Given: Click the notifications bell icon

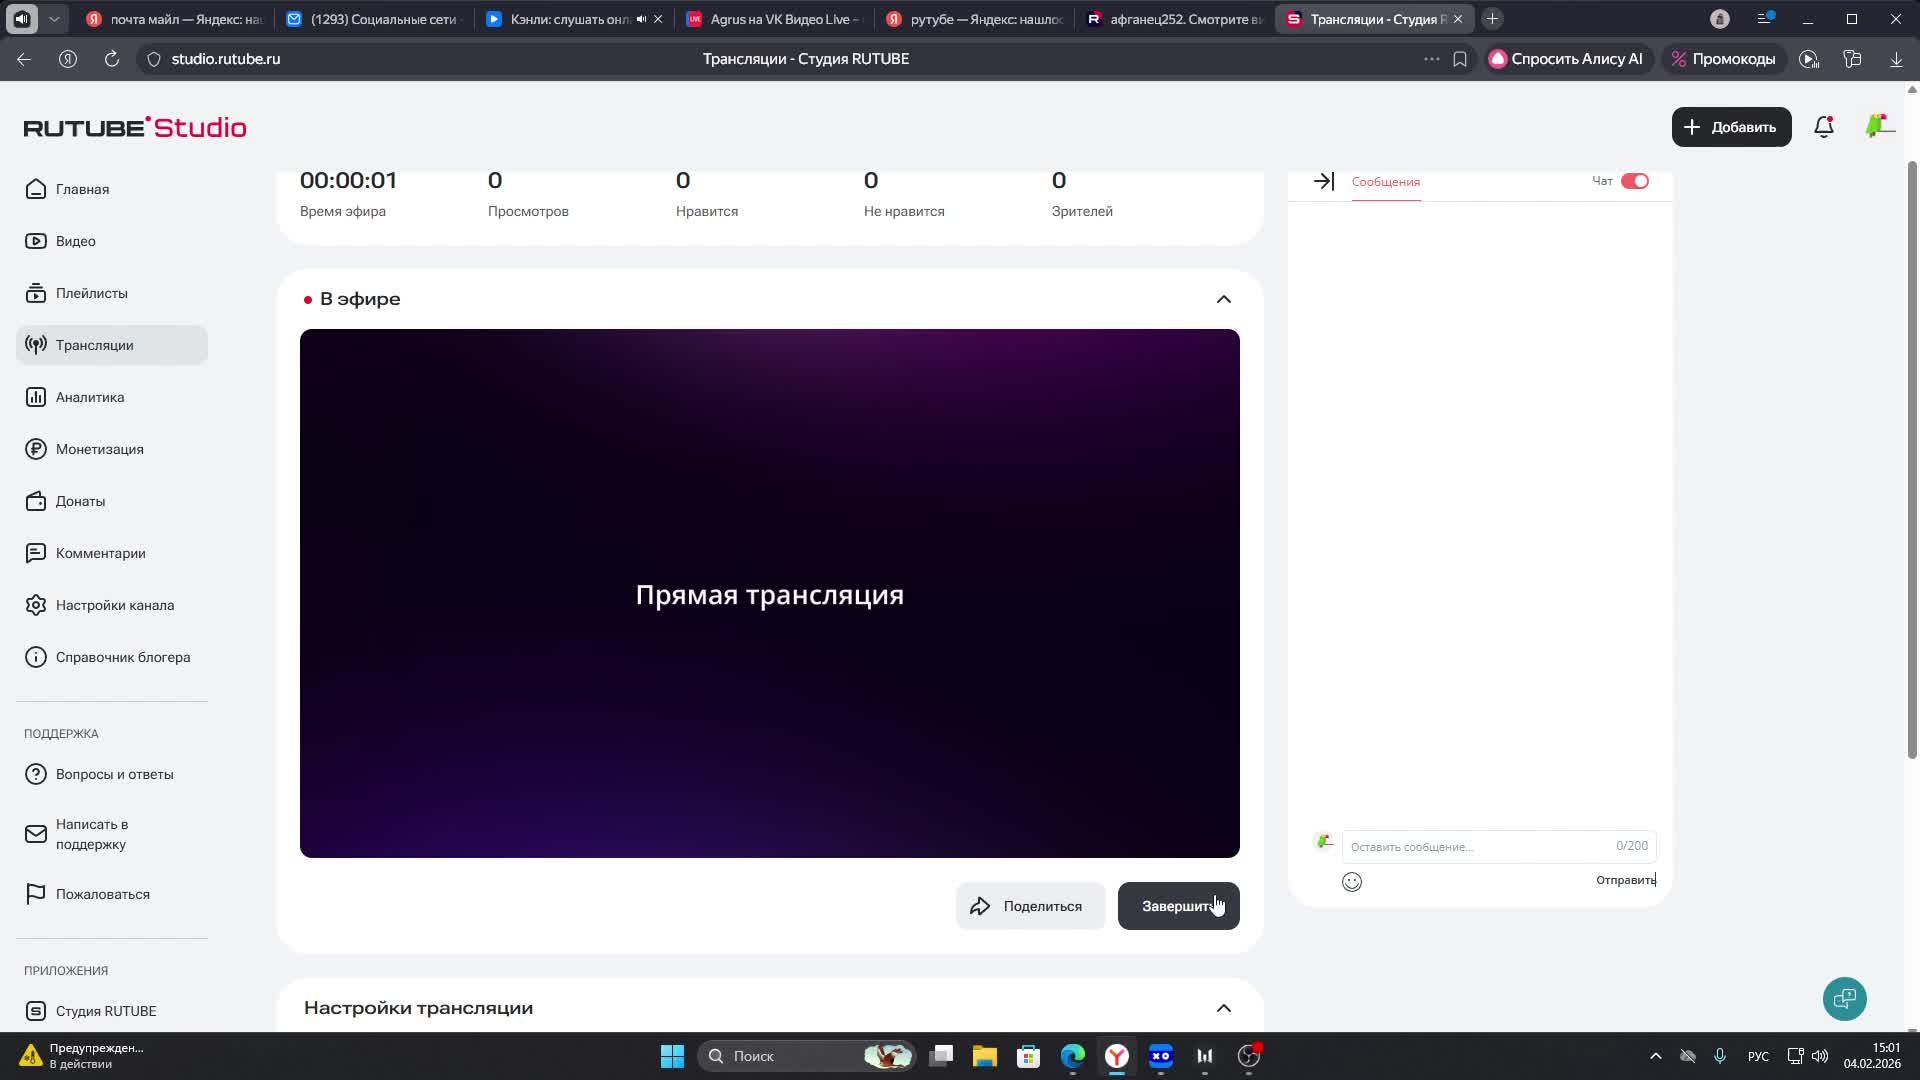Looking at the screenshot, I should (x=1823, y=127).
